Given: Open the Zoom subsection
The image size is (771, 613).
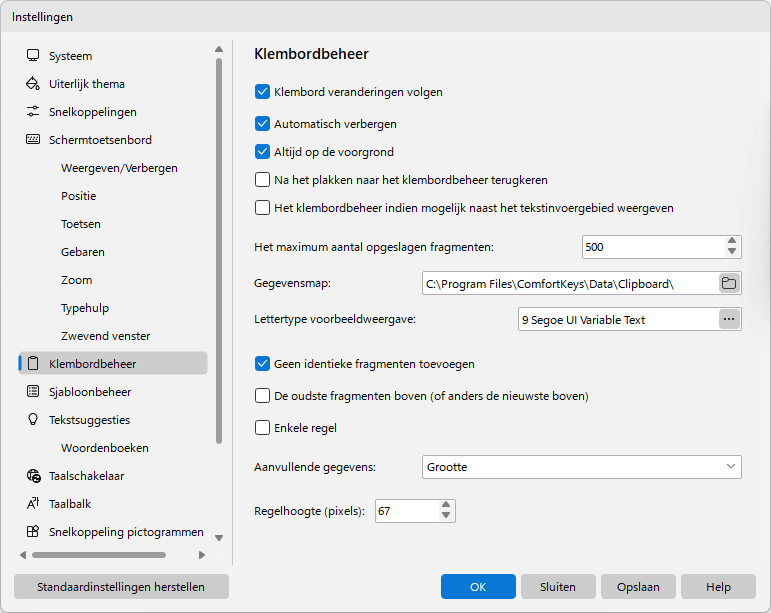Looking at the screenshot, I should (x=76, y=280).
